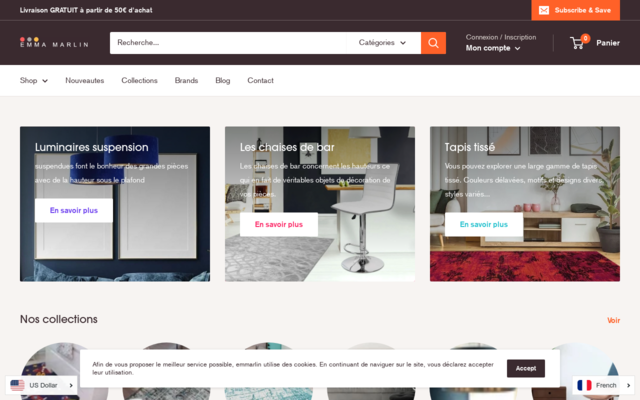Click En savoir plus for Les chaises de bar

click(279, 224)
